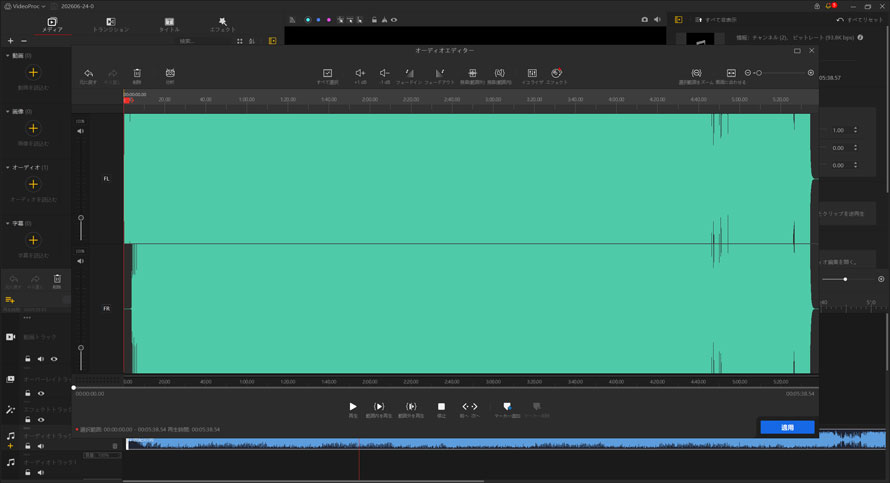Lock the video track

point(27,359)
